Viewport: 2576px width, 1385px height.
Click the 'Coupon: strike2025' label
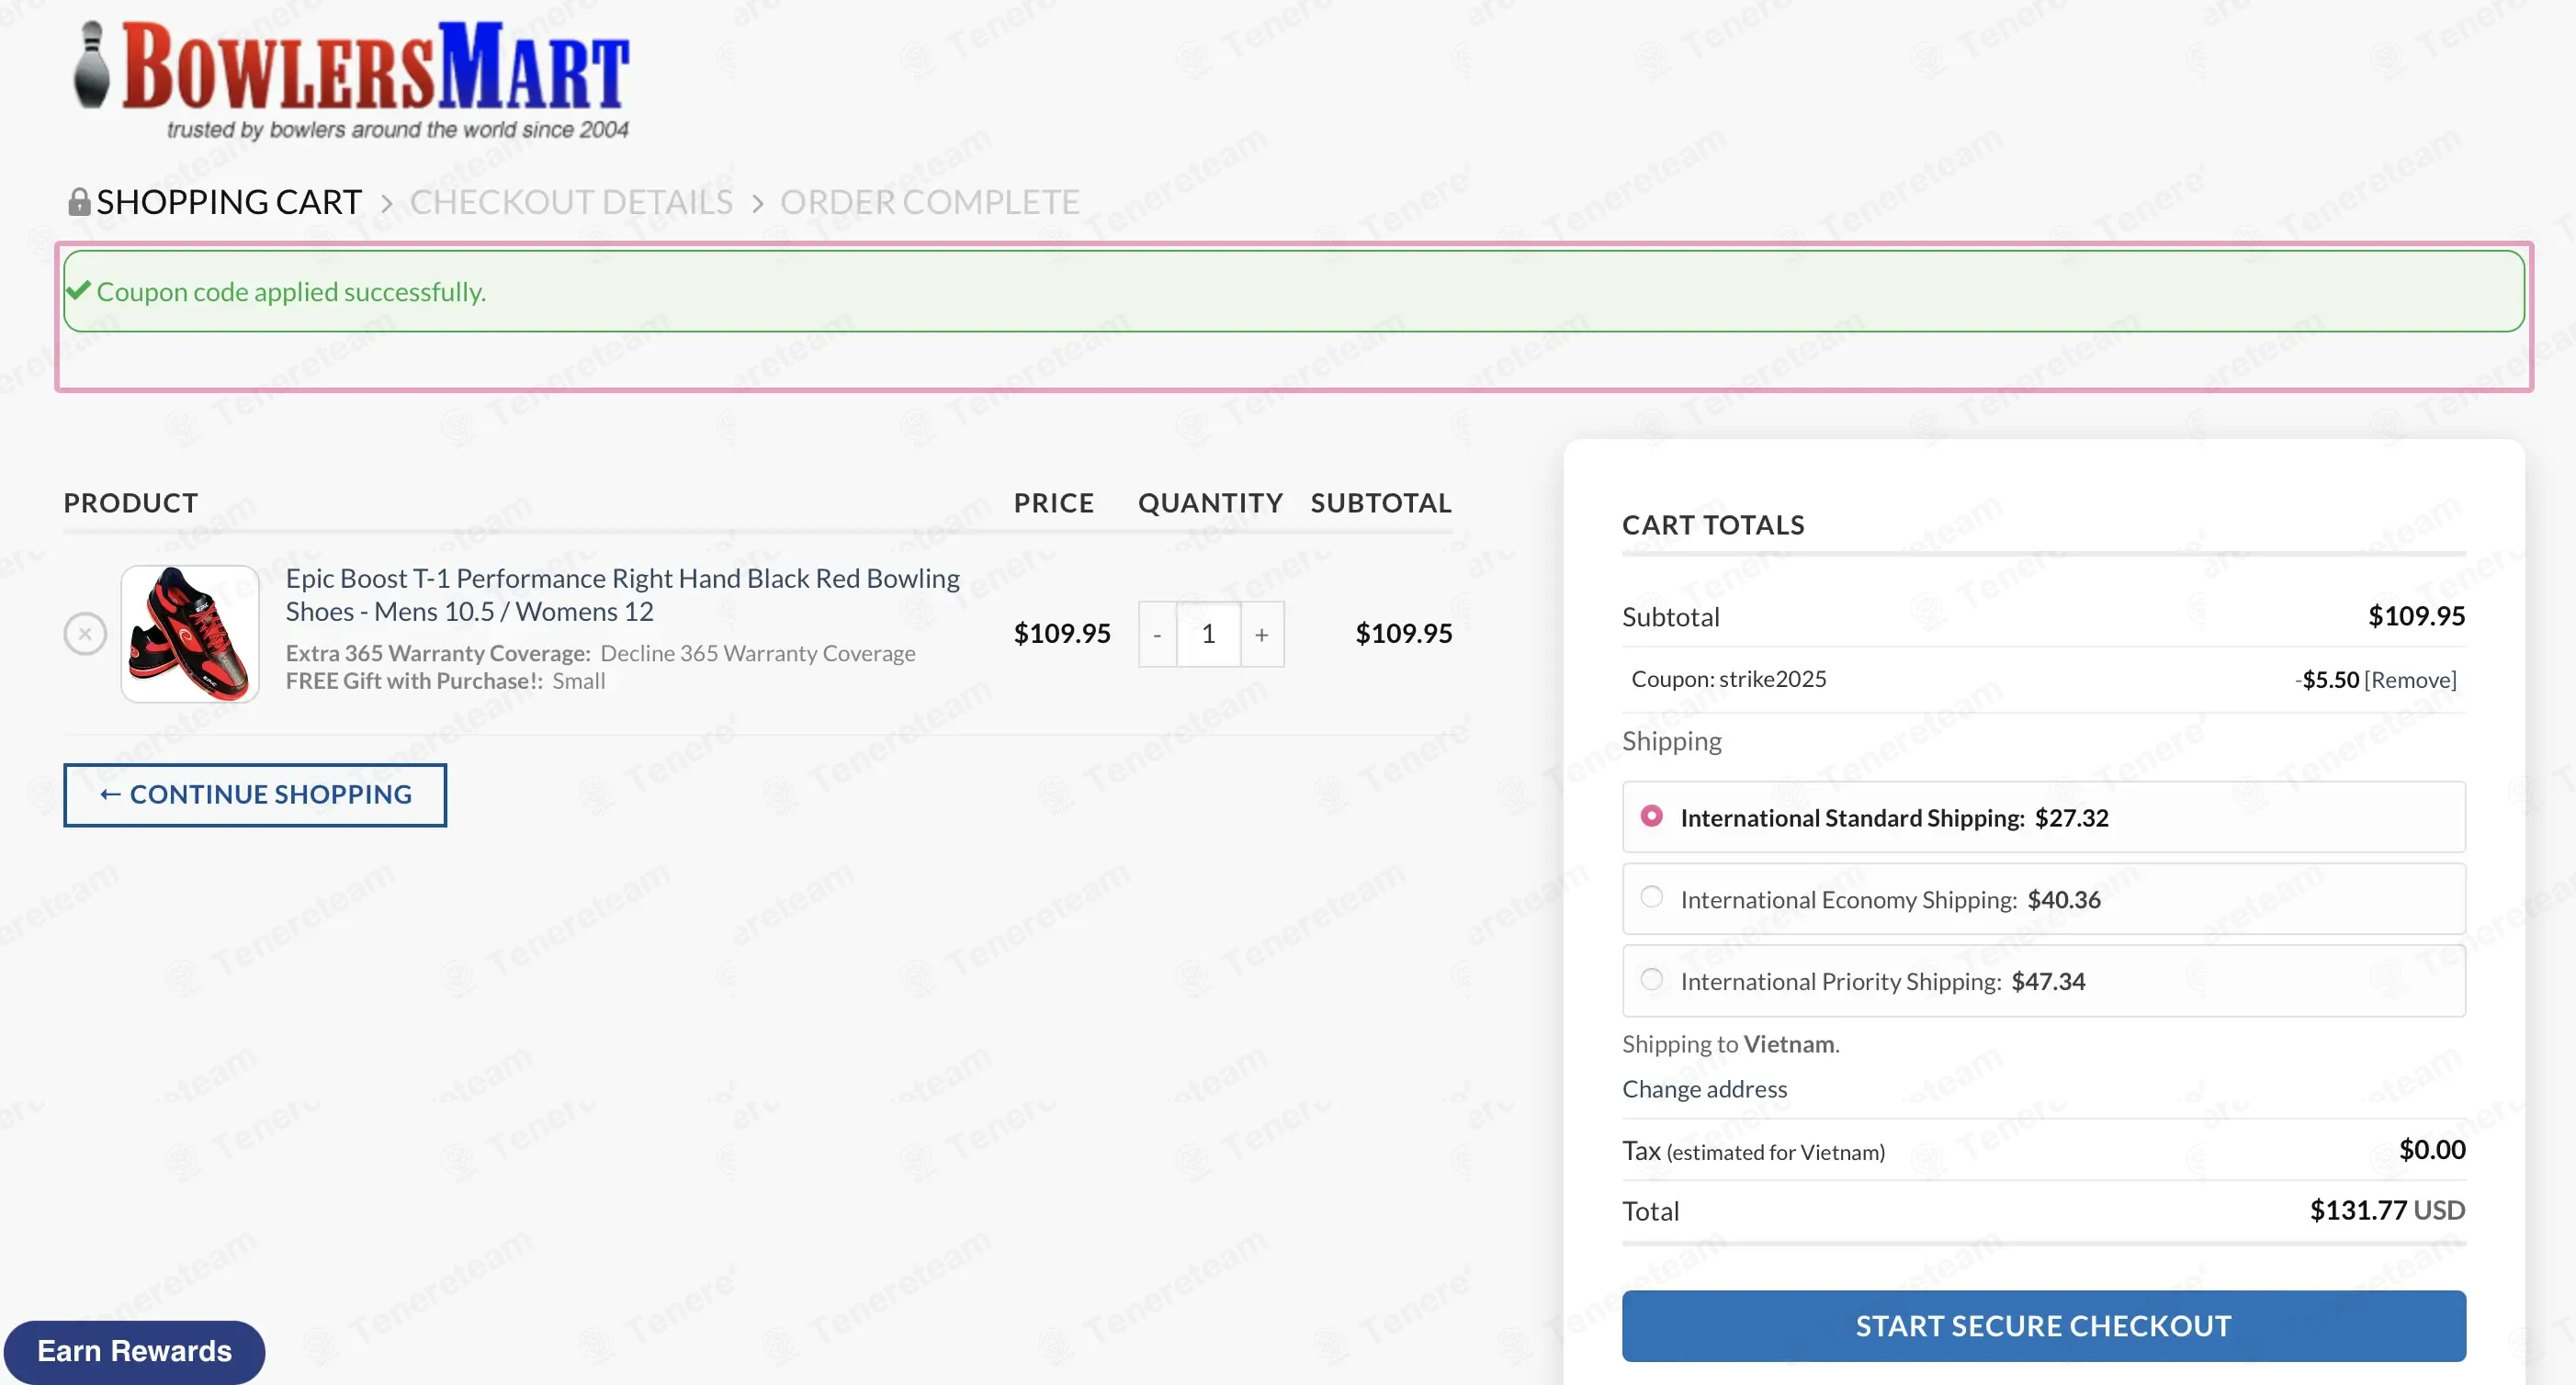point(1729,679)
